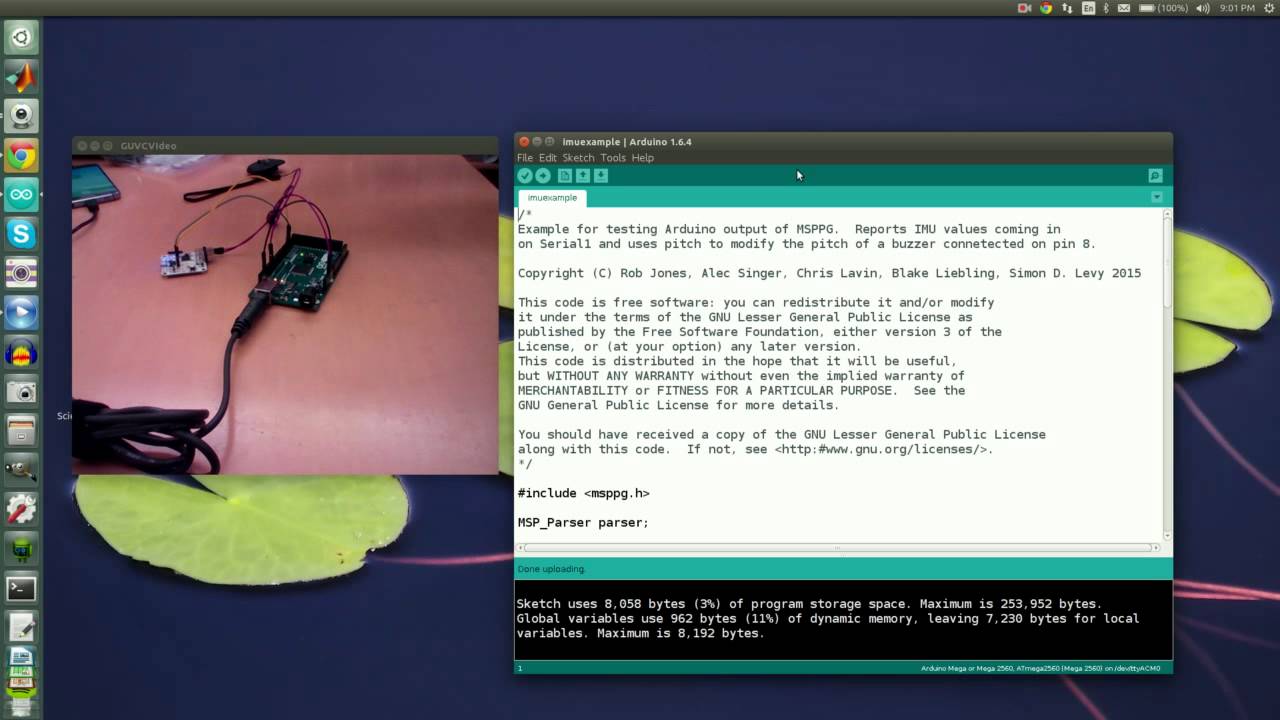Open the Serial Monitor magnifier icon

(1155, 176)
